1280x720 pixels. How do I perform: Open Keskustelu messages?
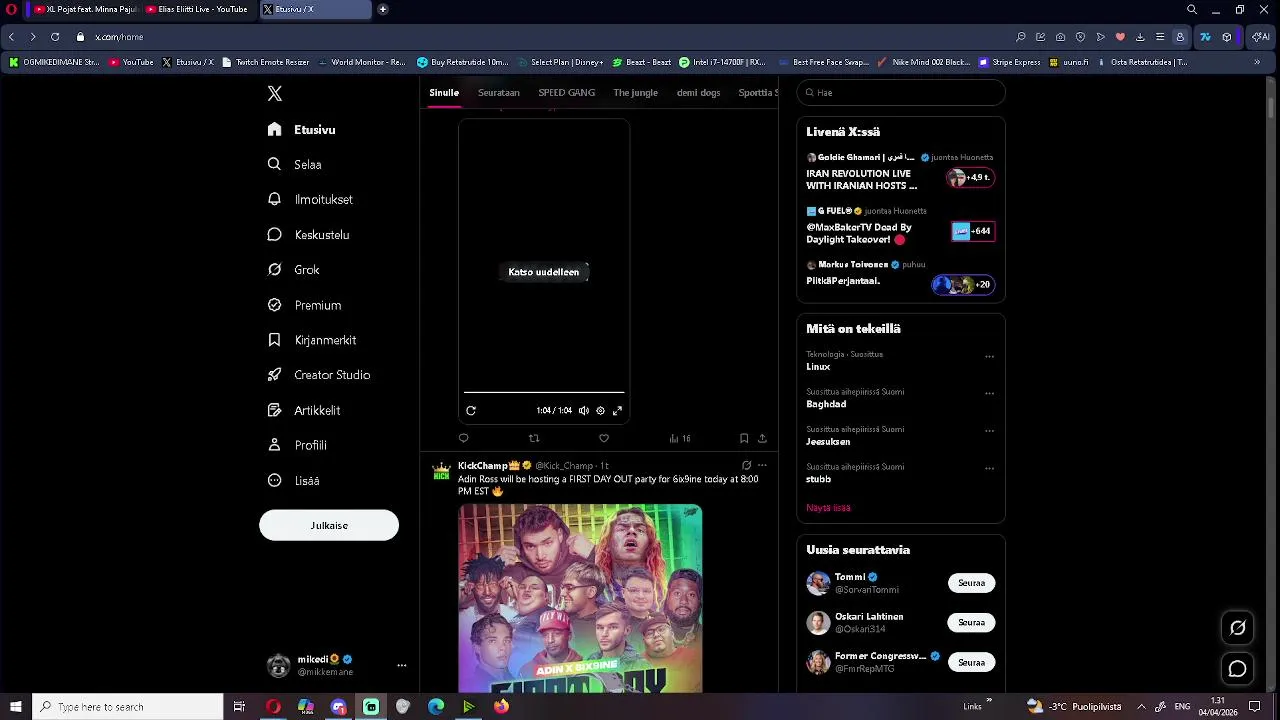[308, 235]
